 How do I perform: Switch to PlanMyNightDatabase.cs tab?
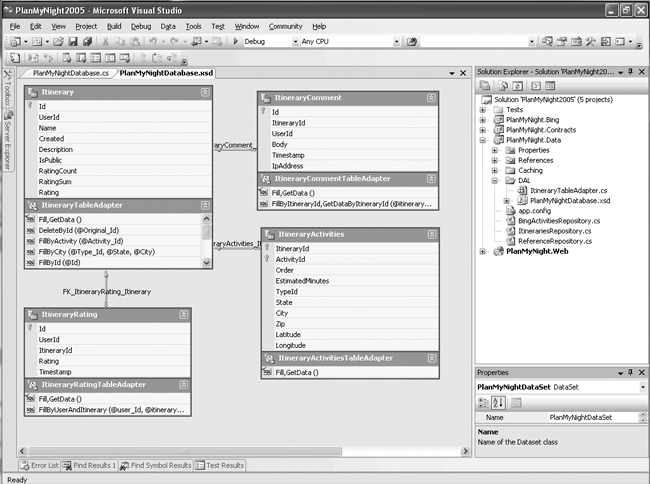(x=71, y=73)
